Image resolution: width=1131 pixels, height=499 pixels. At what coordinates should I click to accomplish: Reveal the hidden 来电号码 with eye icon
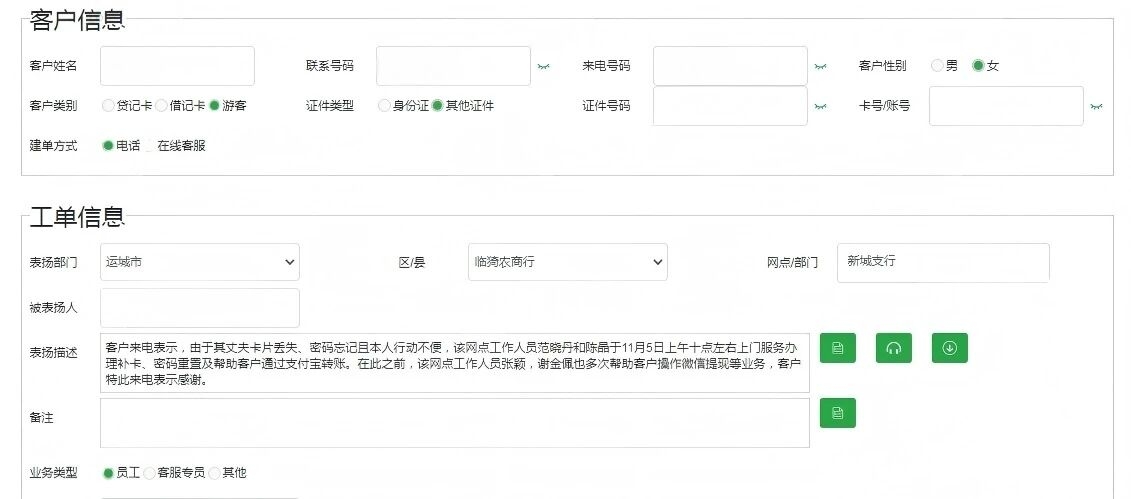click(820, 66)
